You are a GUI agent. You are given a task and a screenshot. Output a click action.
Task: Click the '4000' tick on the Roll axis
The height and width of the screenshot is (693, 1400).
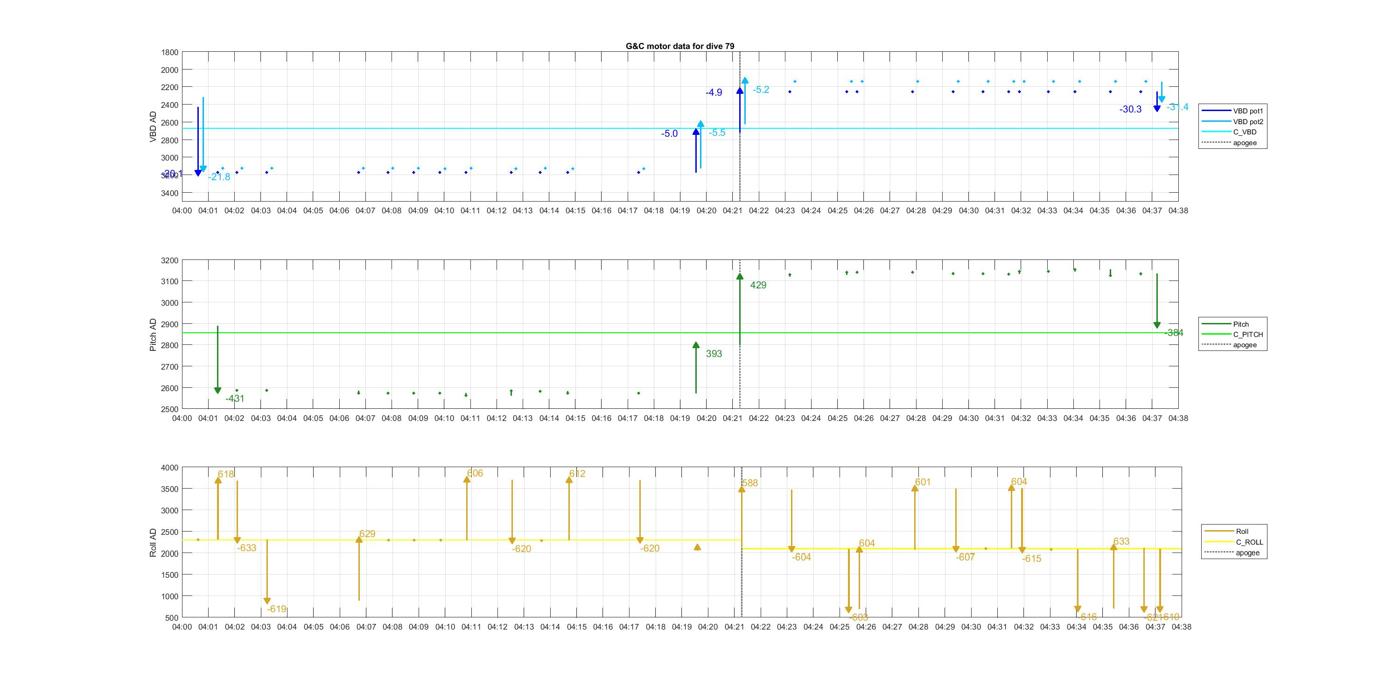(170, 468)
